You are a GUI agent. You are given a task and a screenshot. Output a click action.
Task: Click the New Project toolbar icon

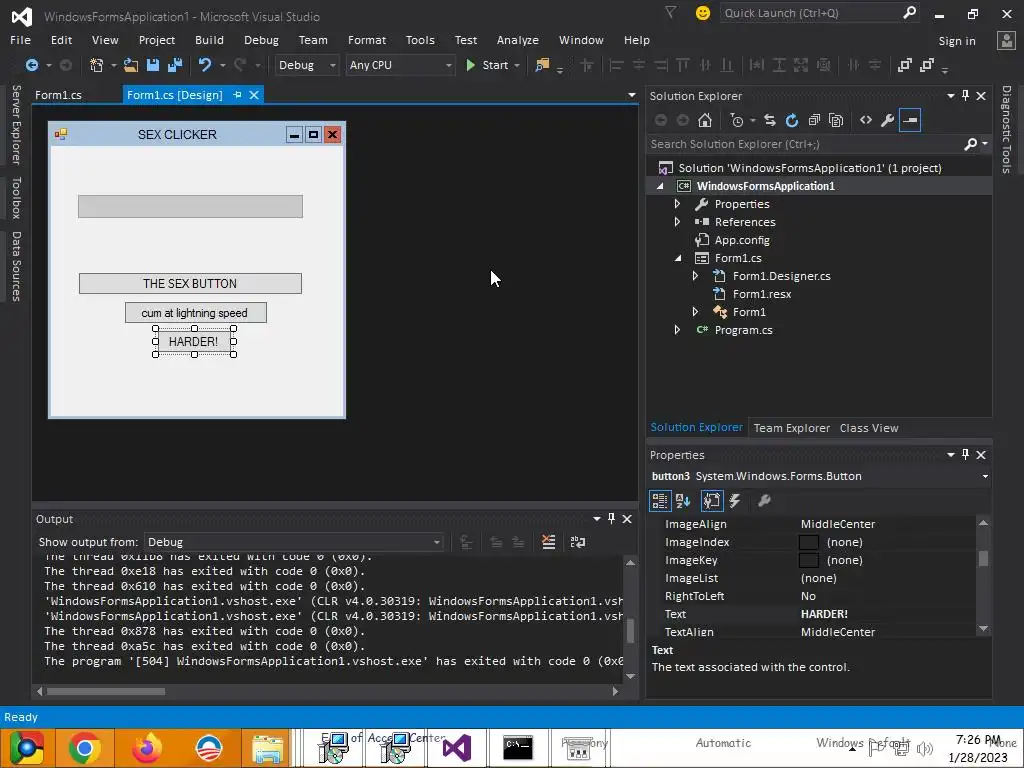(97, 65)
